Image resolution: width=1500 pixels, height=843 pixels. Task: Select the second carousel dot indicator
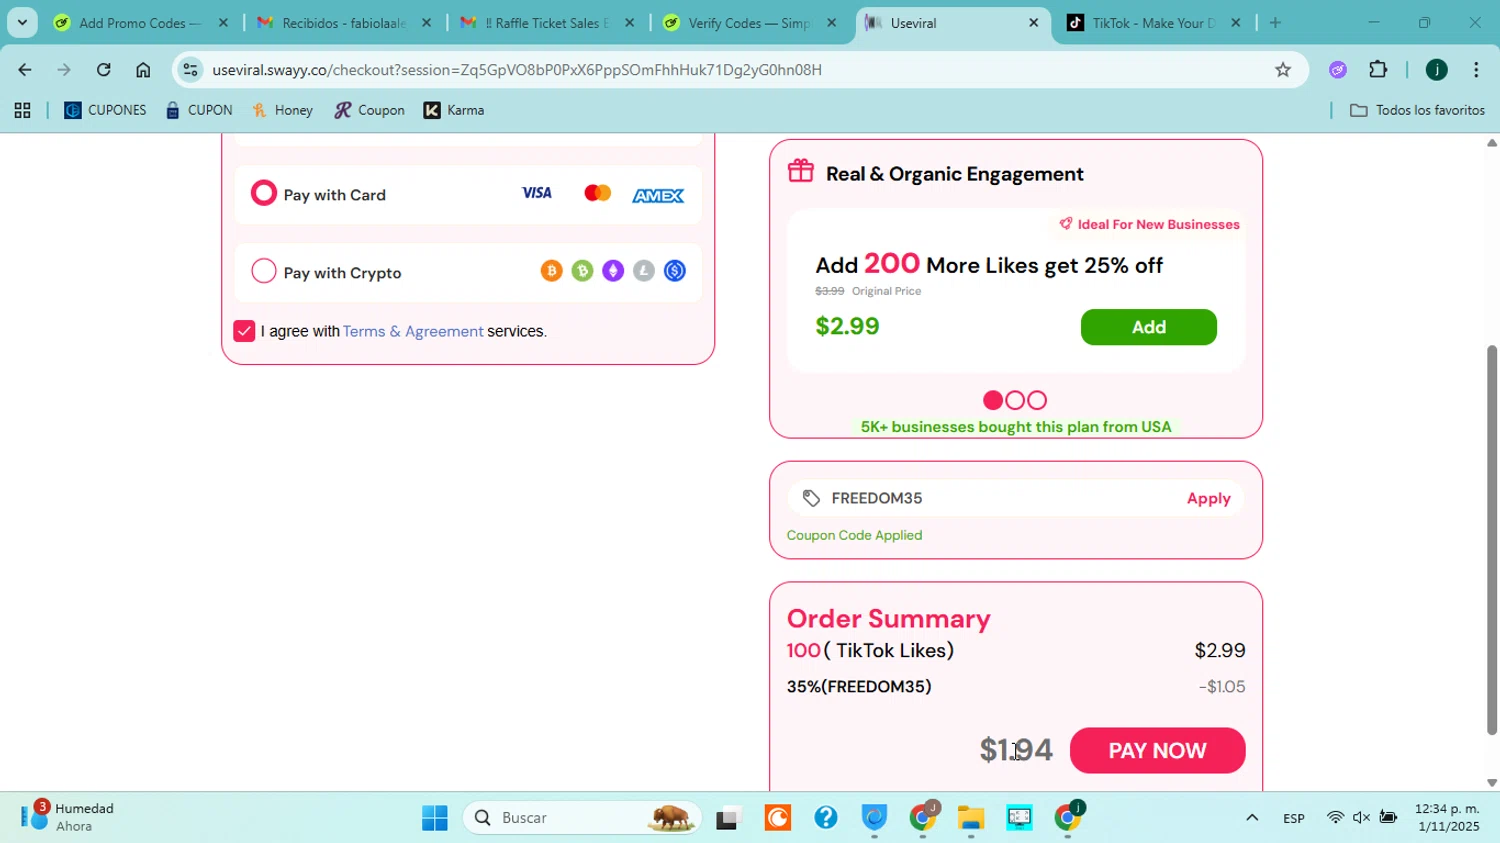click(1015, 400)
